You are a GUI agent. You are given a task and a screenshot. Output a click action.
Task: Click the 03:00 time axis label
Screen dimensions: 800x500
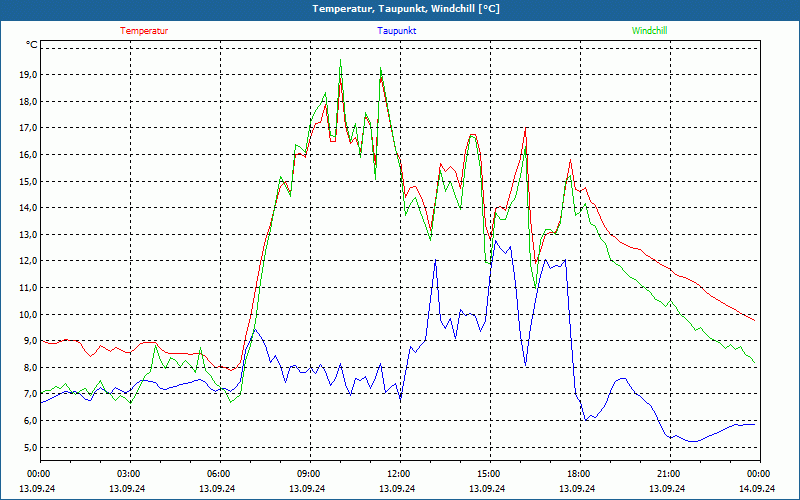tap(131, 474)
